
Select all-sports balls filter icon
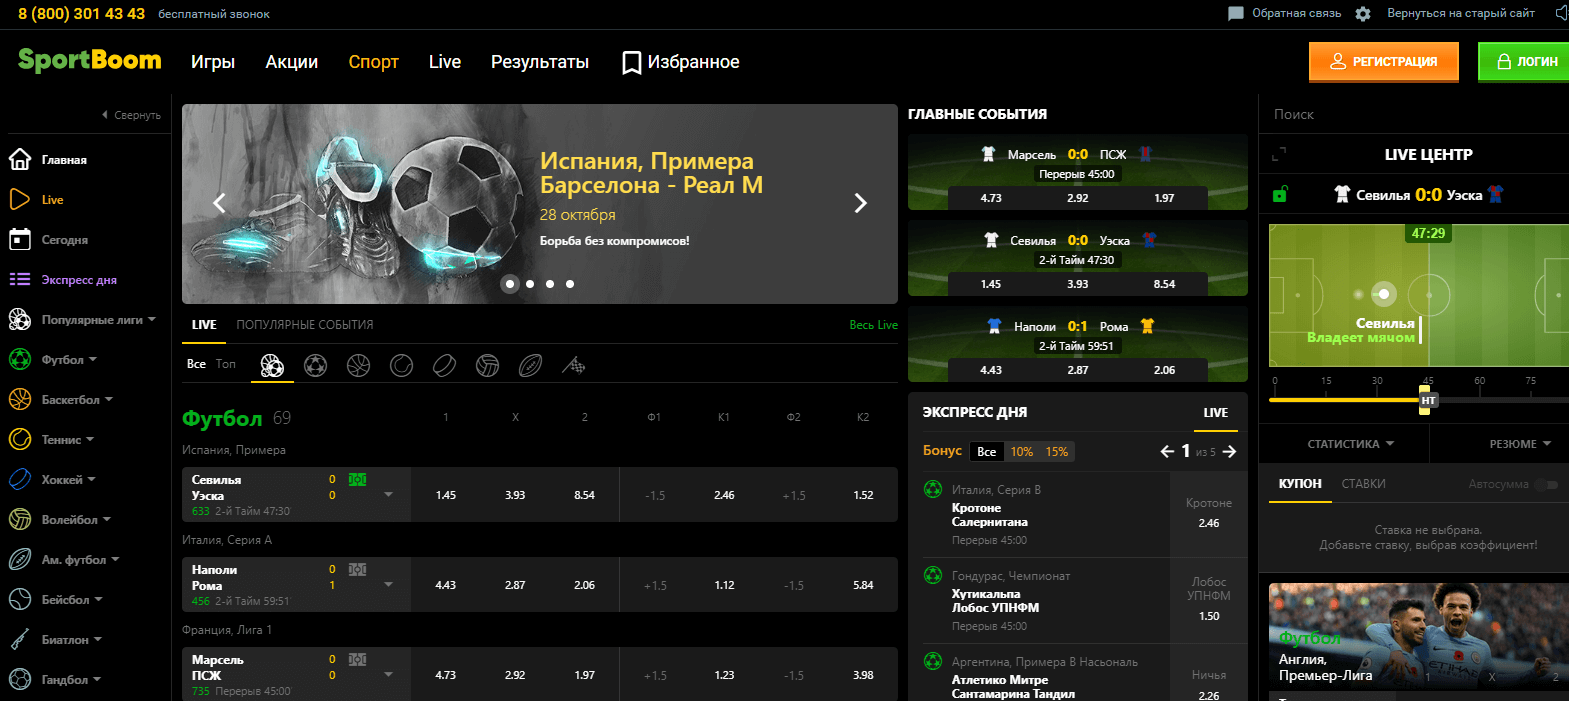pos(272,366)
